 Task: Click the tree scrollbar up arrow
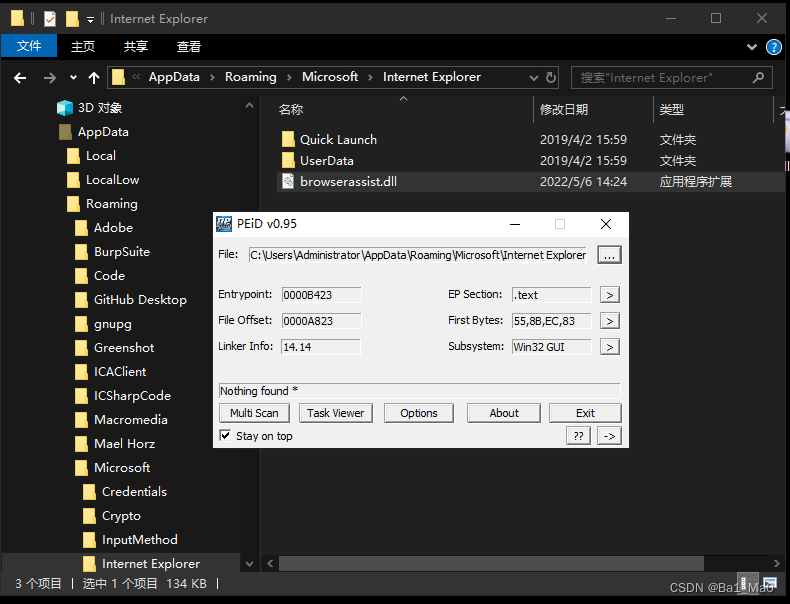point(249,106)
